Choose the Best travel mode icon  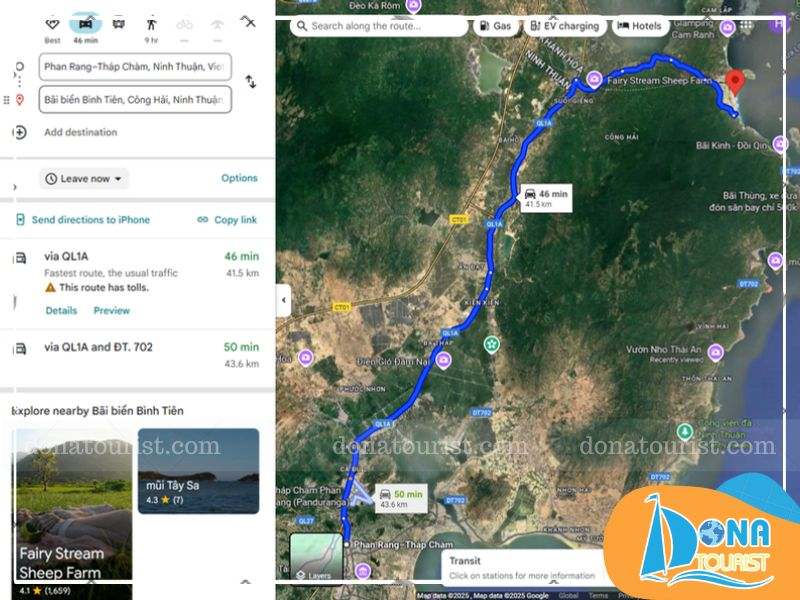tap(53, 24)
